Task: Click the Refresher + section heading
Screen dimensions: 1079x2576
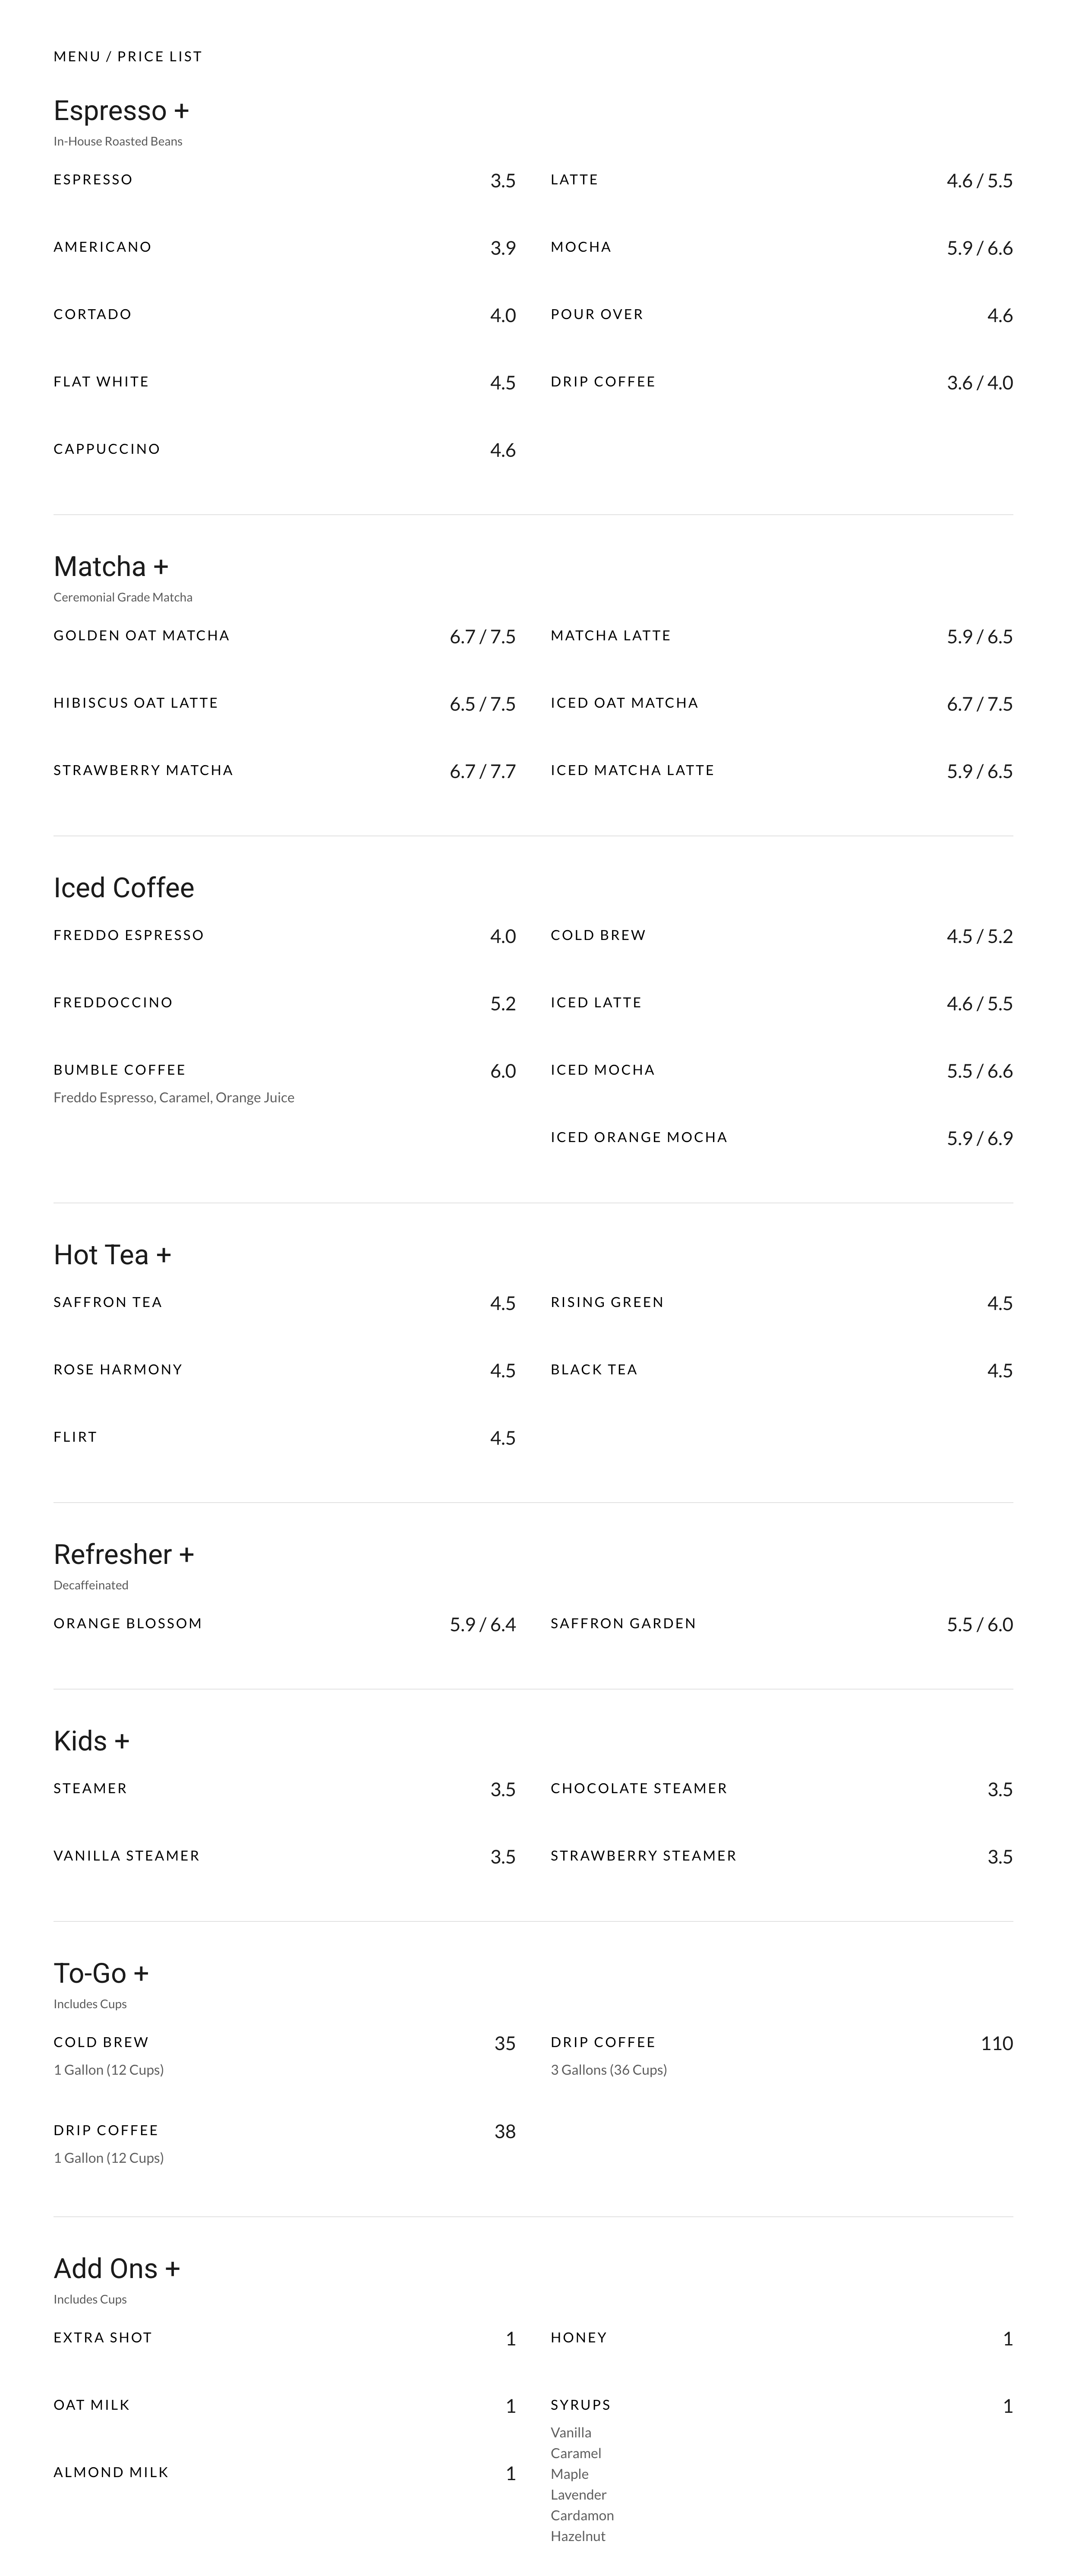Action: coord(124,1555)
